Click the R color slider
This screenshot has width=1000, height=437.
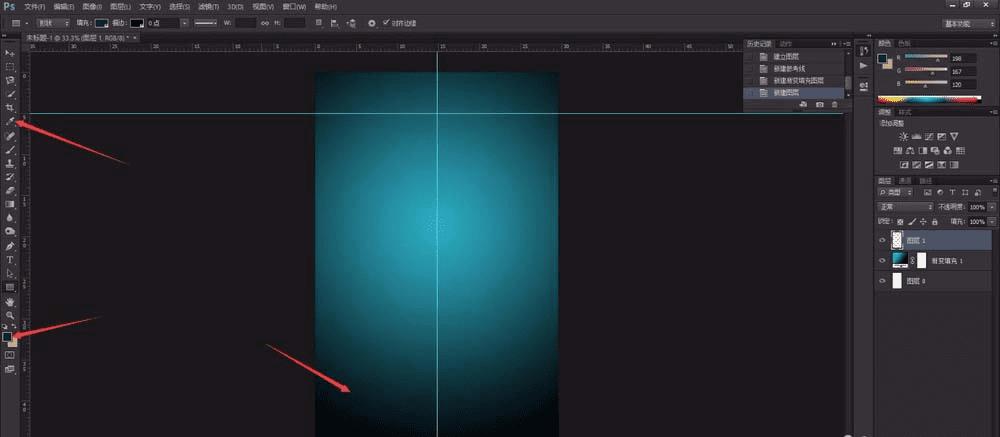click(926, 57)
